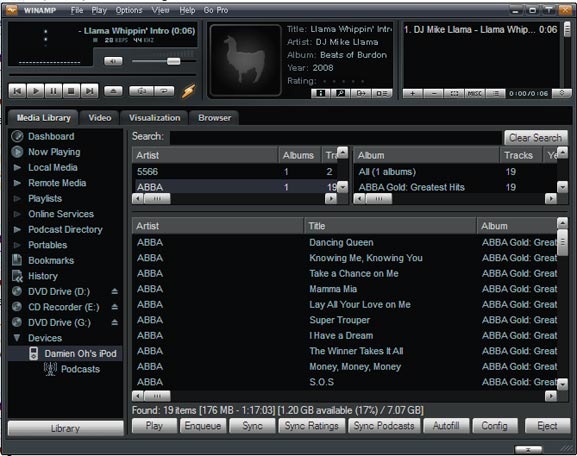Add to playlist with the plus button
The width and height of the screenshot is (577, 456).
pyautogui.click(x=413, y=93)
